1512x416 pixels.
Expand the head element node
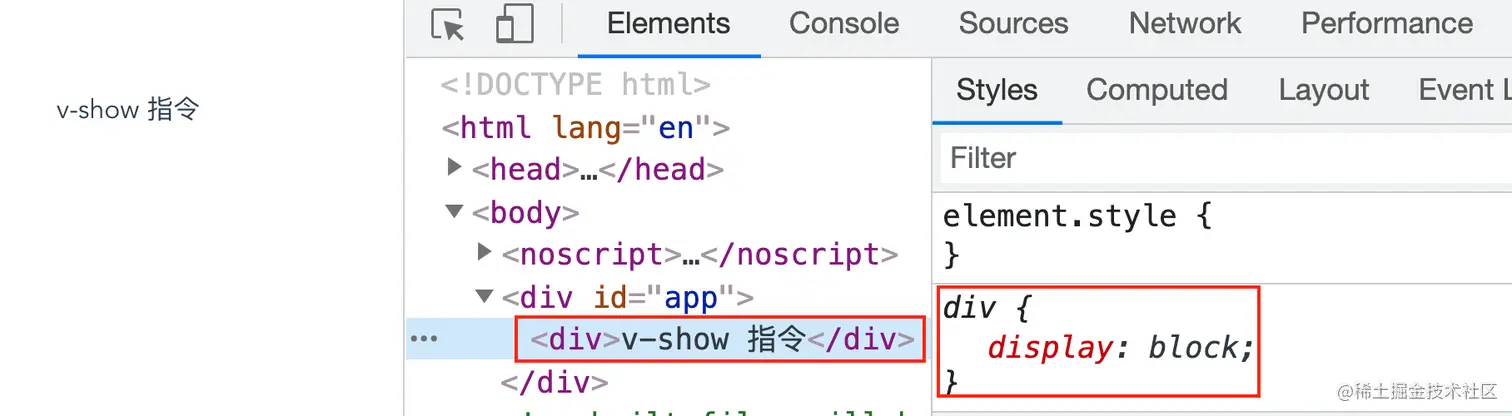455,168
